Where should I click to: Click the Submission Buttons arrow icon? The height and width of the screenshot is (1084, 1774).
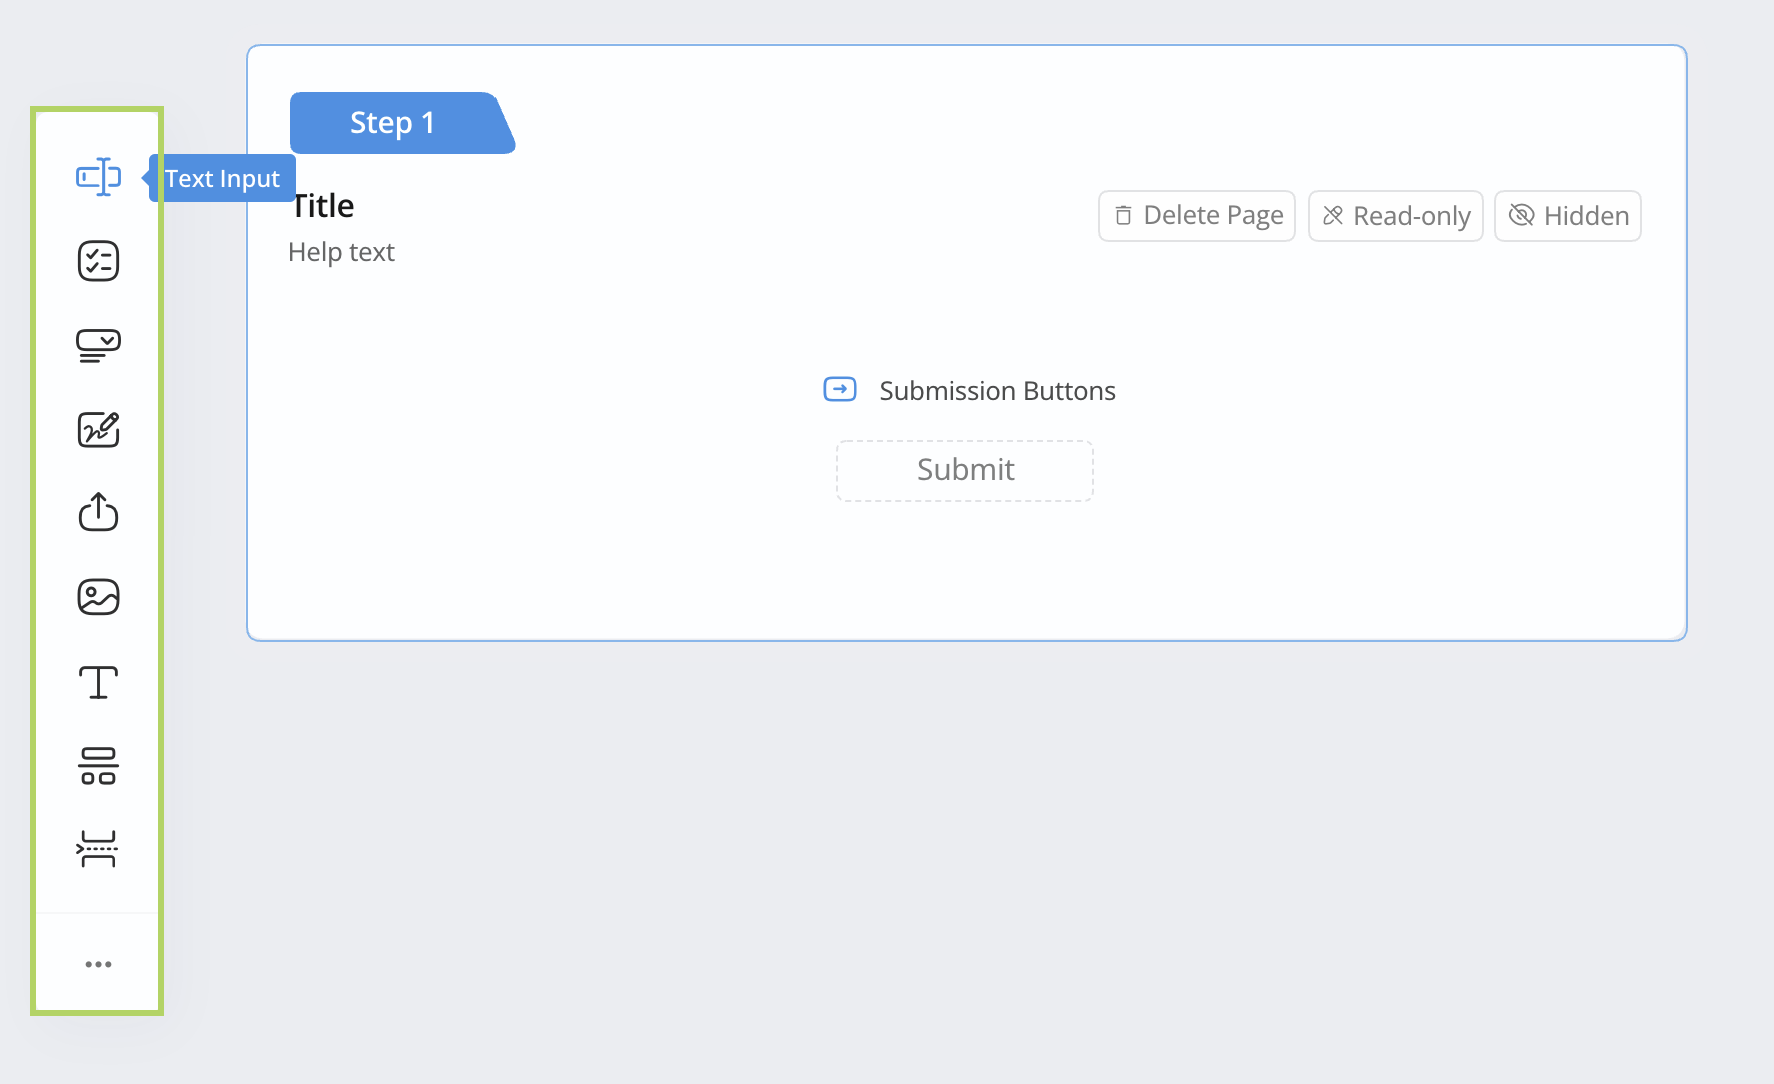839,389
